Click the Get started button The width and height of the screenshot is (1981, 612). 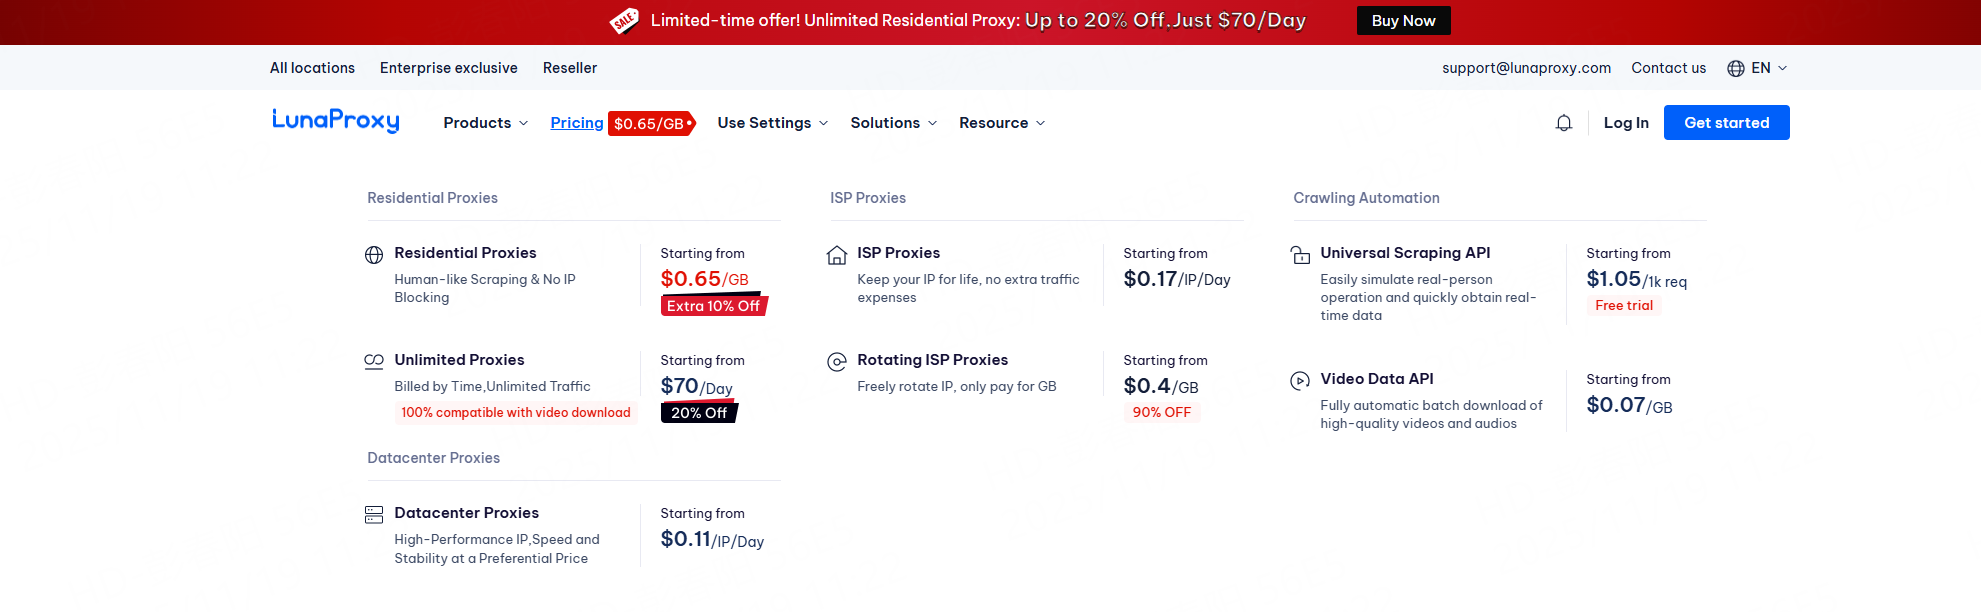click(1726, 123)
